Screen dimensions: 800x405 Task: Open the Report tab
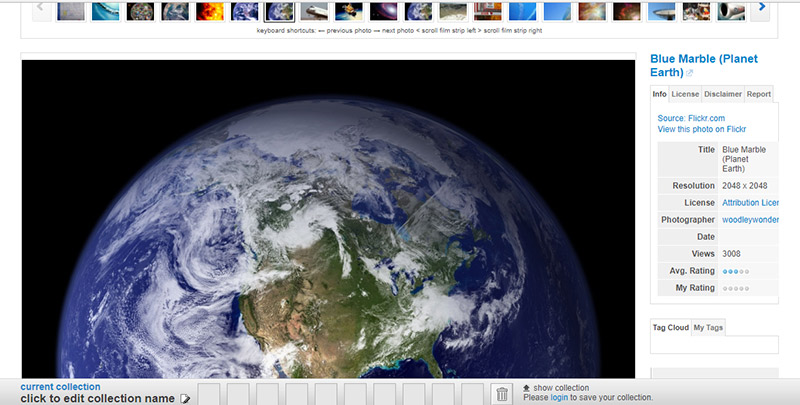tap(758, 94)
